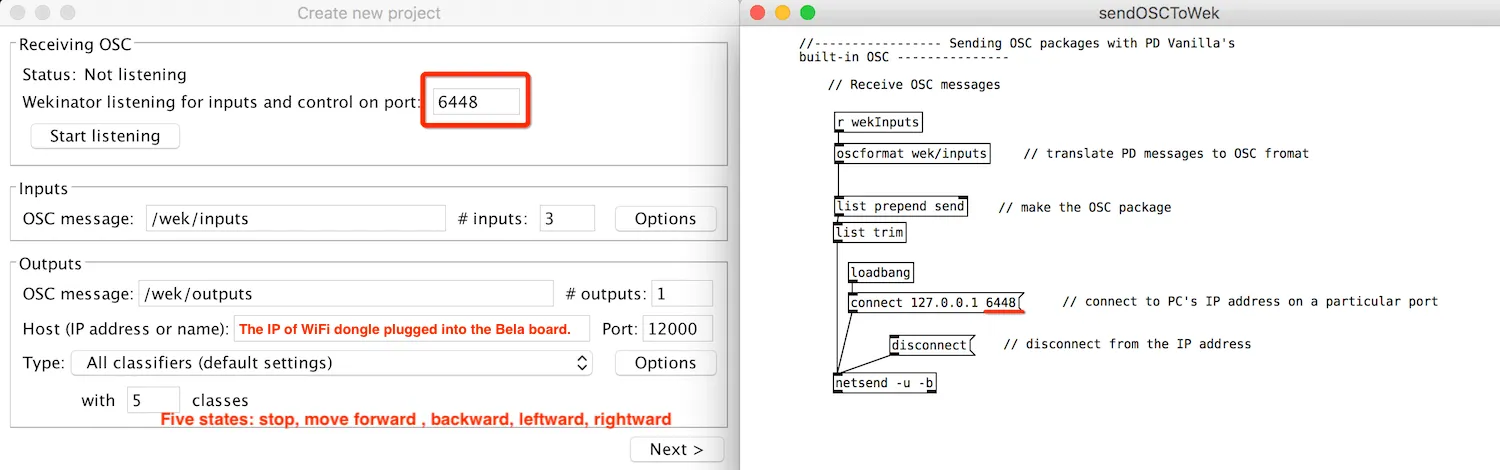Click the Host IP address field
The image size is (1500, 470).
pyautogui.click(x=411, y=329)
